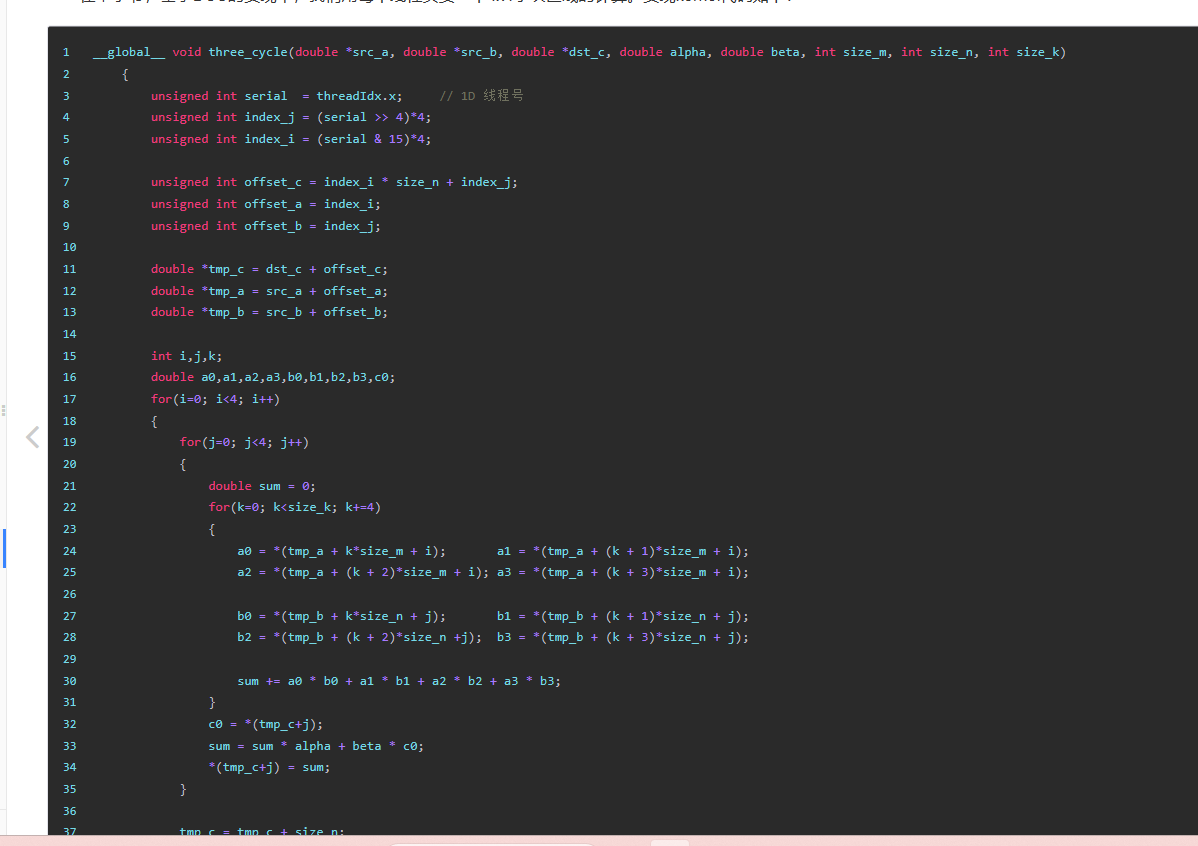Click the b3 assignment on line 28

click(623, 637)
